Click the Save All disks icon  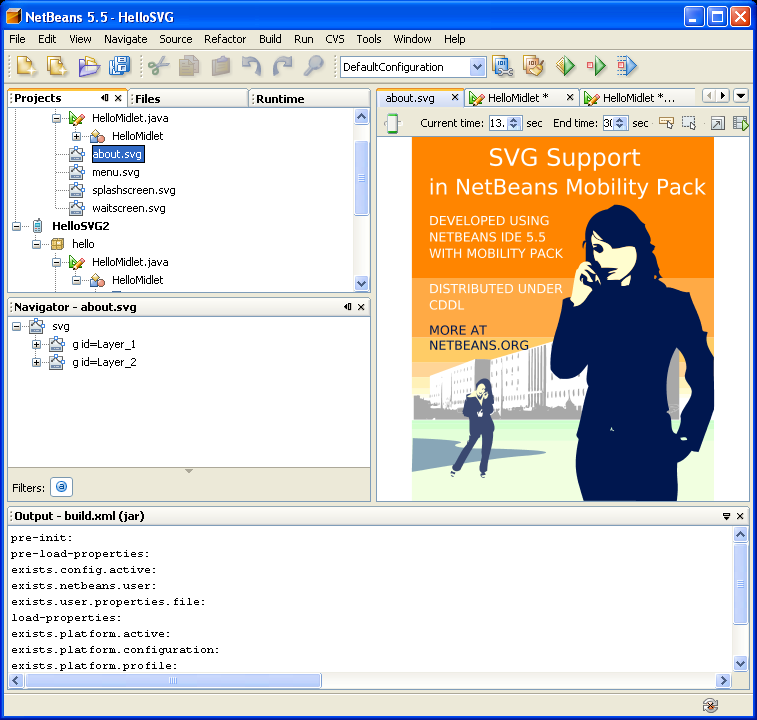pyautogui.click(x=119, y=66)
